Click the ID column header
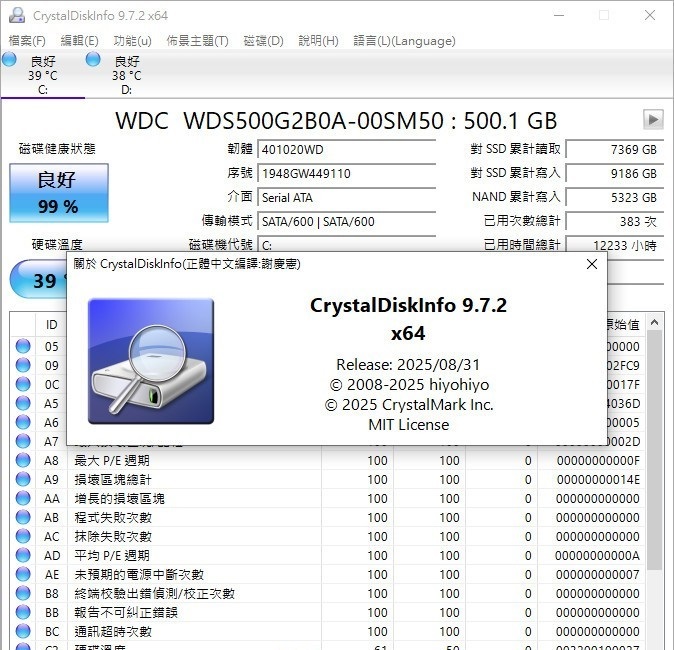The height and width of the screenshot is (650, 674). (51, 324)
